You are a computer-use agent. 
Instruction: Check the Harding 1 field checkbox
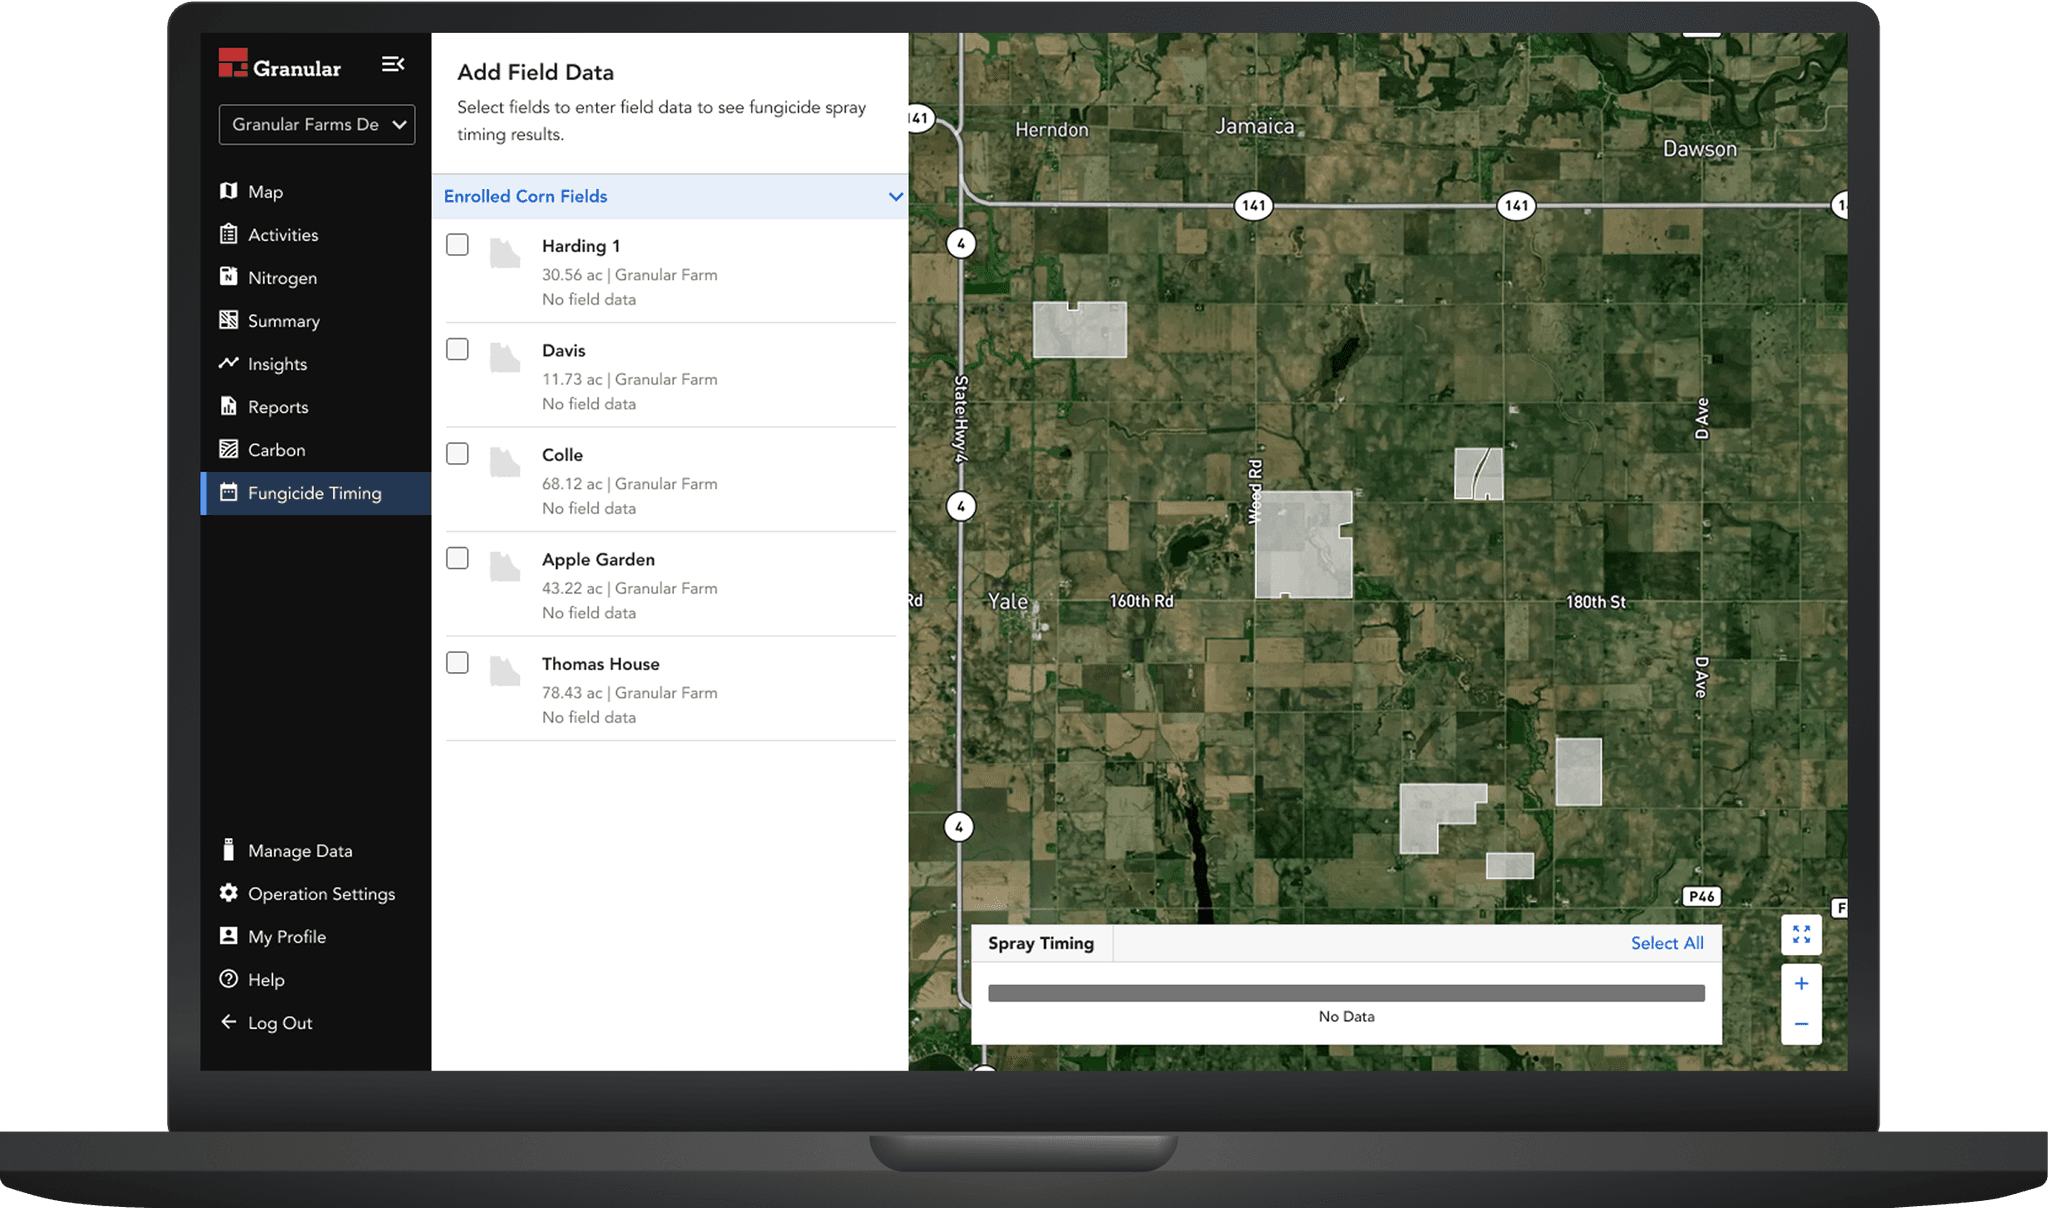point(457,245)
